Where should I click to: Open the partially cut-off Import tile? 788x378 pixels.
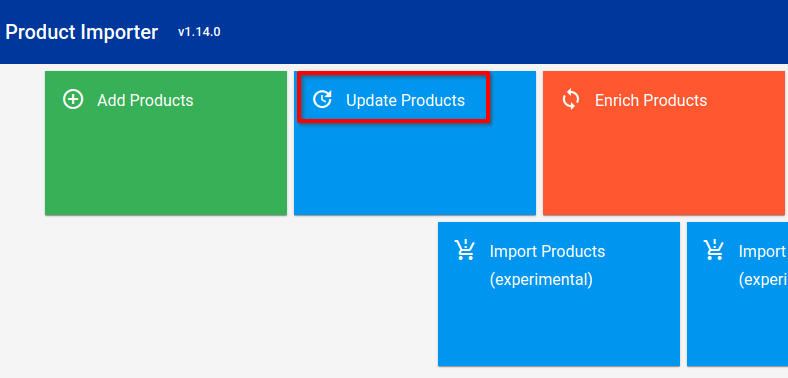tap(737, 294)
